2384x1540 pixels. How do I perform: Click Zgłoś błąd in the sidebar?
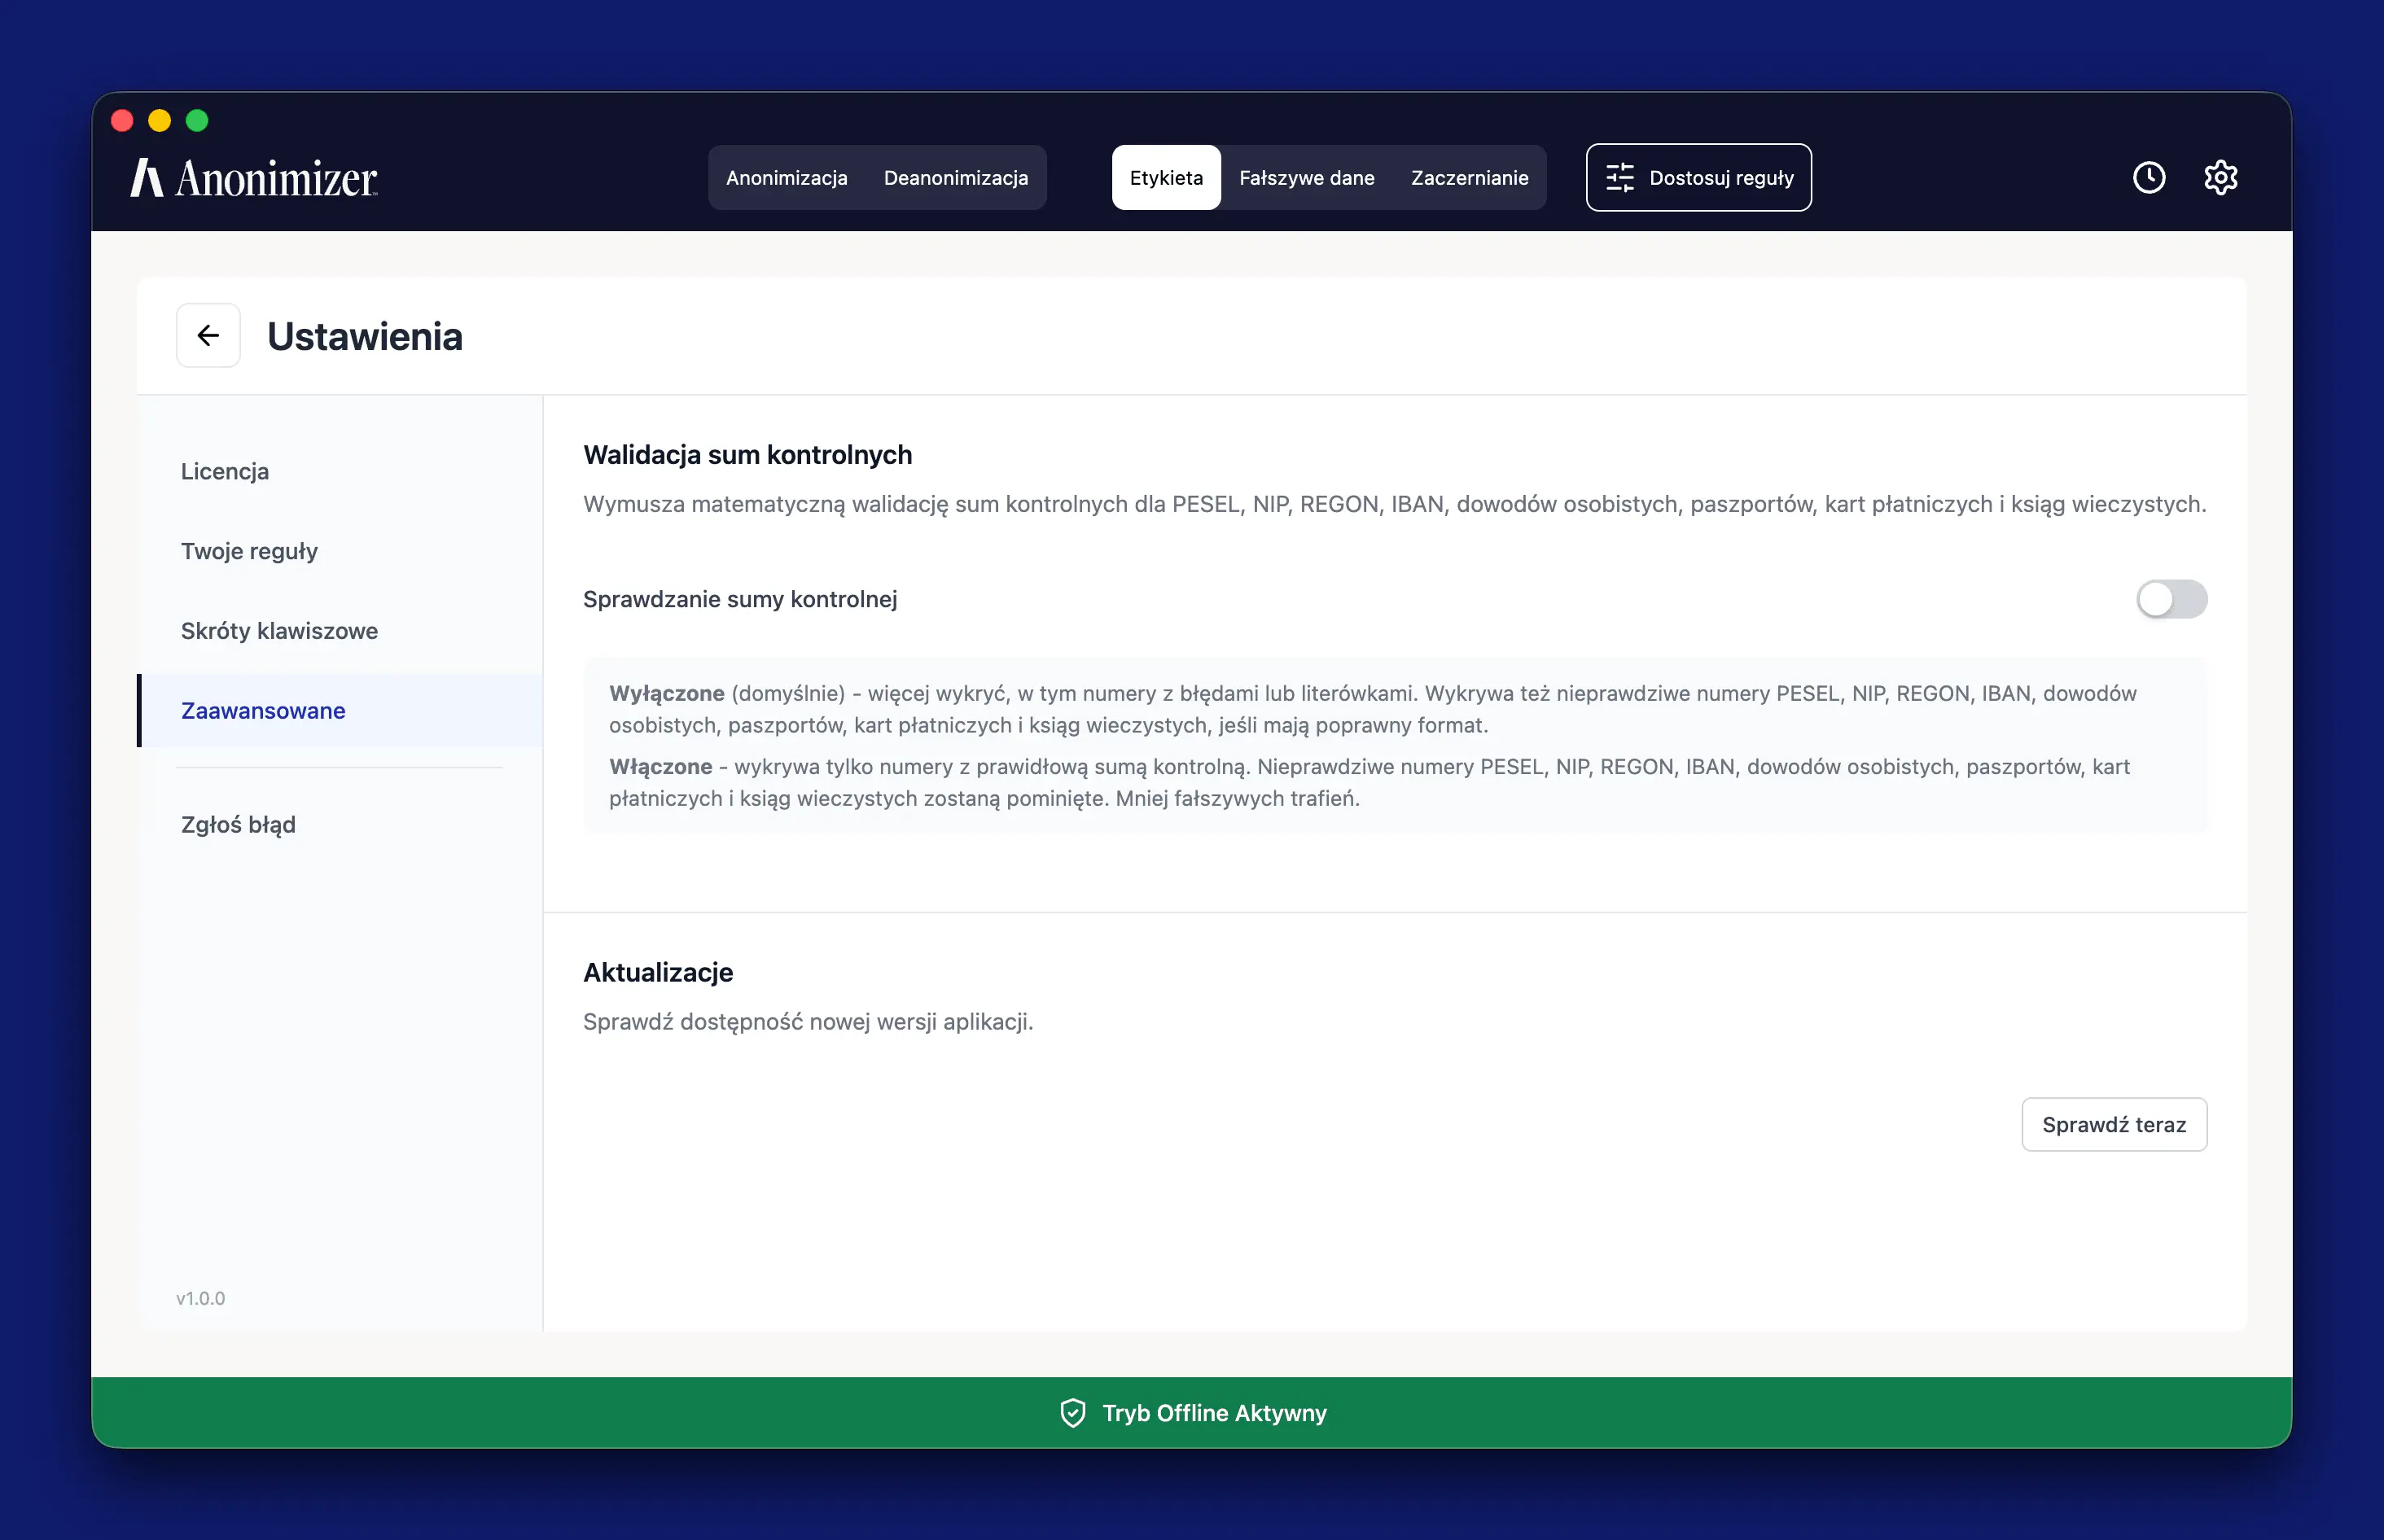[x=340, y=825]
